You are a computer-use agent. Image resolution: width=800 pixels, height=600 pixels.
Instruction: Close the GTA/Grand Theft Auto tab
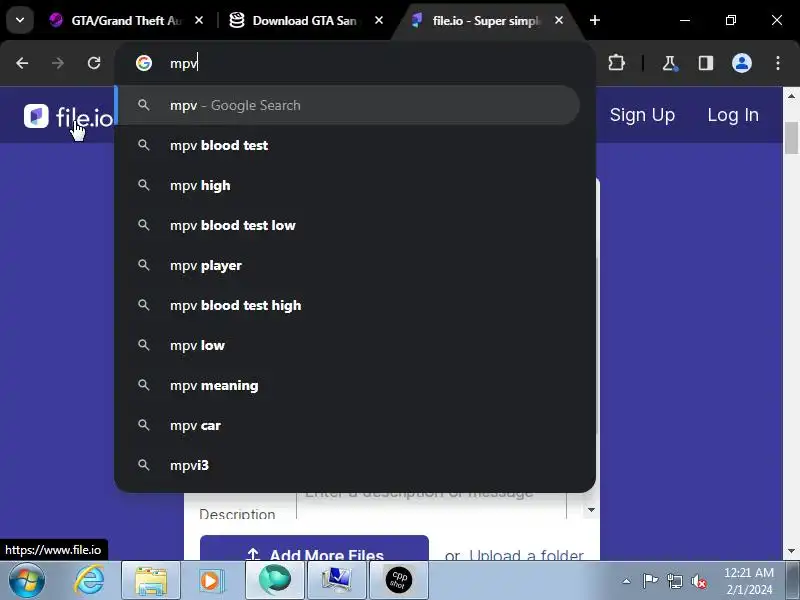(199, 20)
